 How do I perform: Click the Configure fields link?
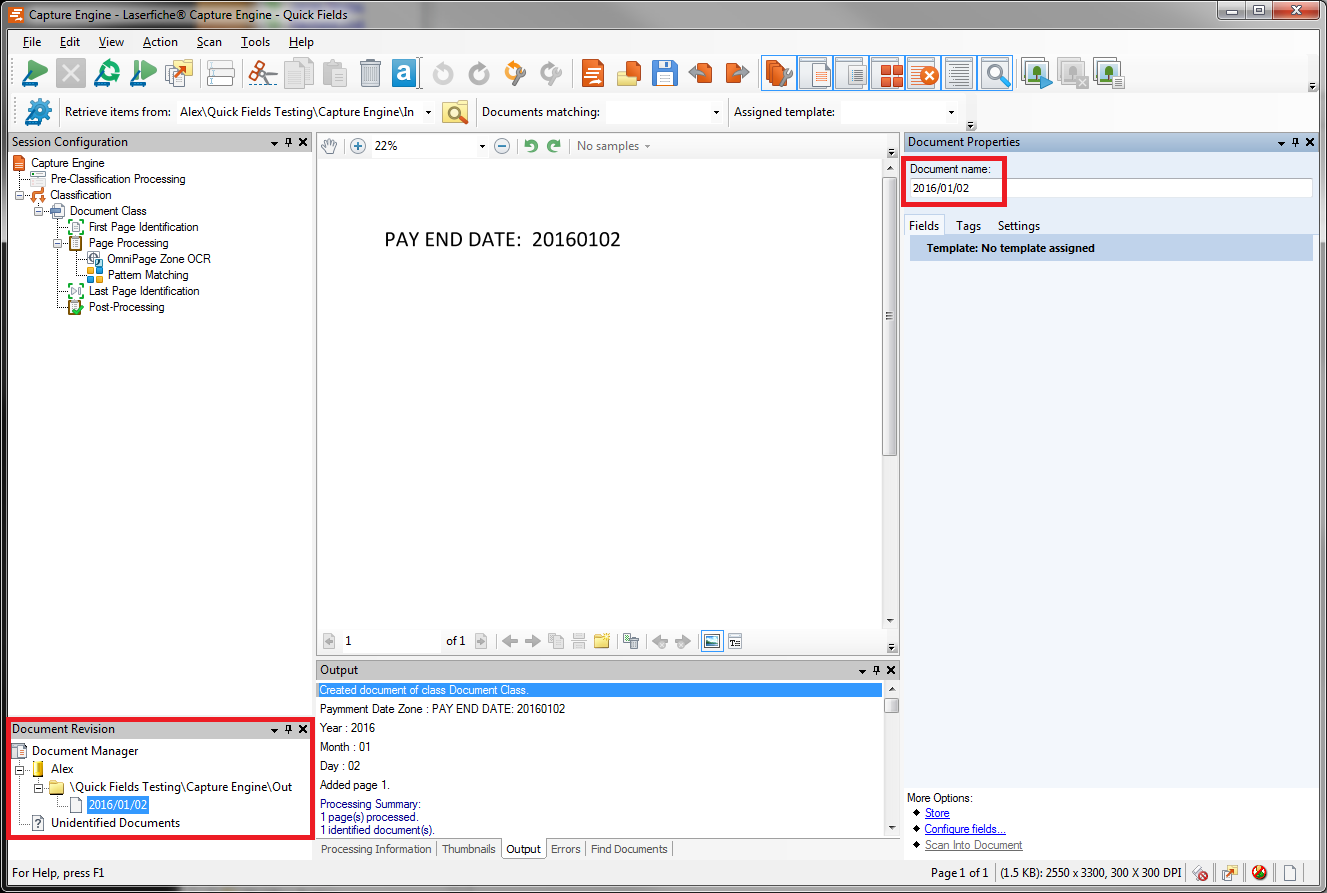(x=964, y=829)
